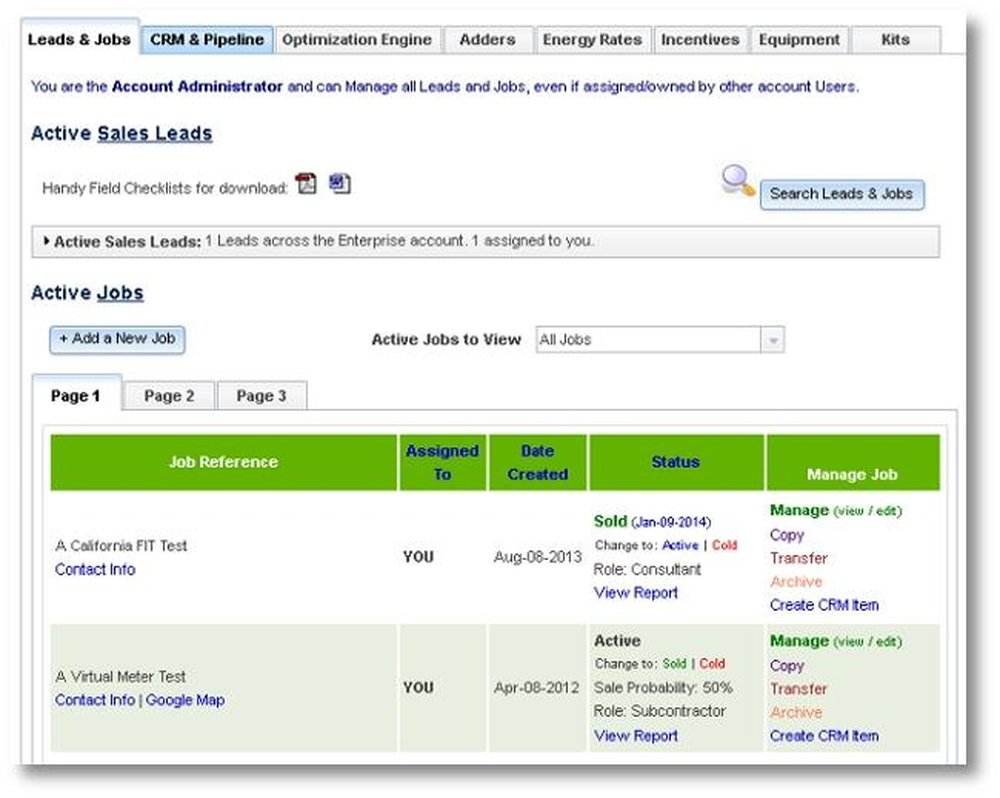This screenshot has height=798, width=1000.
Task: Copy the A California FIT Test job
Action: click(787, 535)
